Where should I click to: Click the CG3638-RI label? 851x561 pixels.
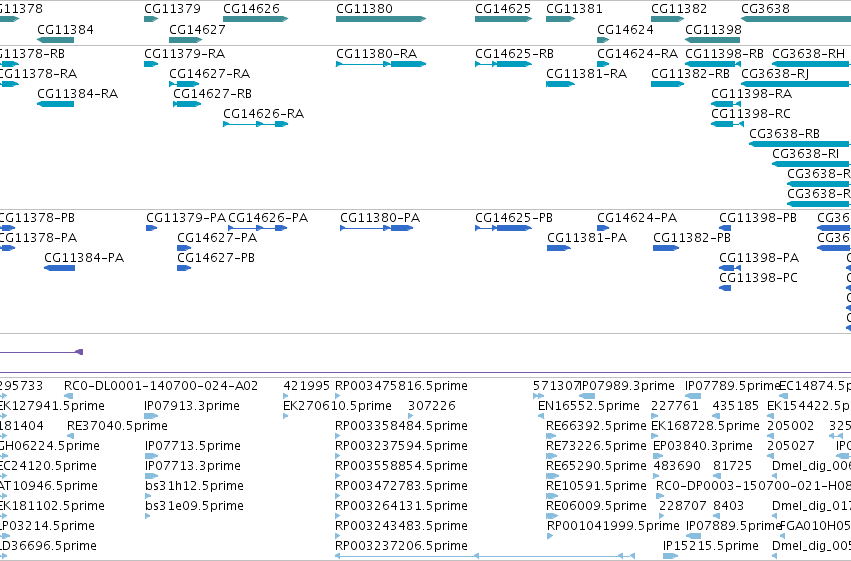click(805, 154)
